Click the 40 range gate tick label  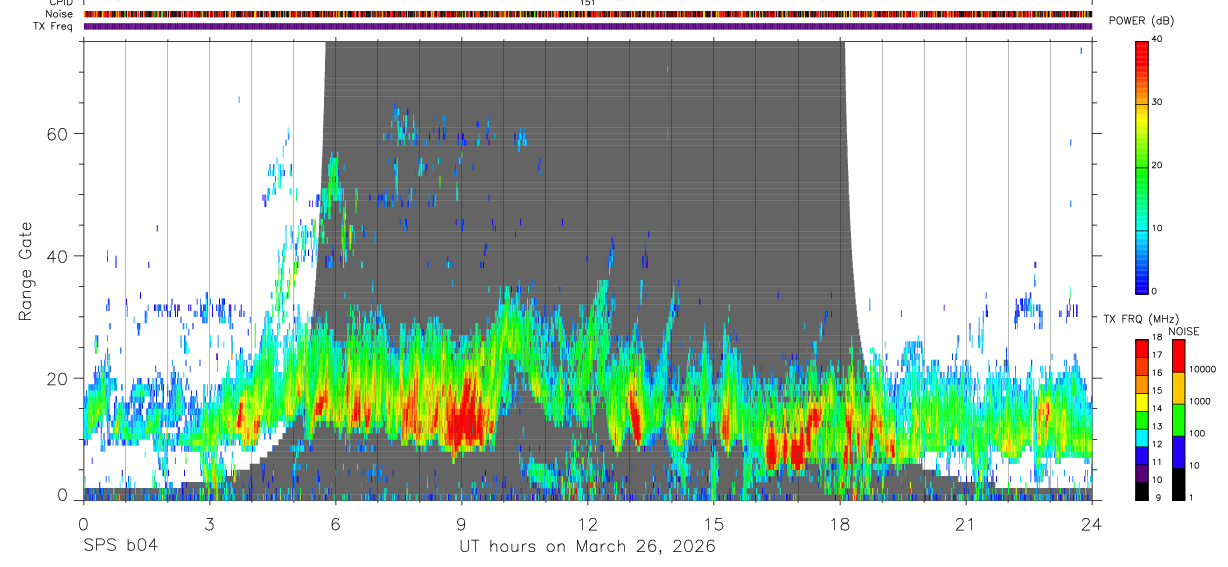60,256
